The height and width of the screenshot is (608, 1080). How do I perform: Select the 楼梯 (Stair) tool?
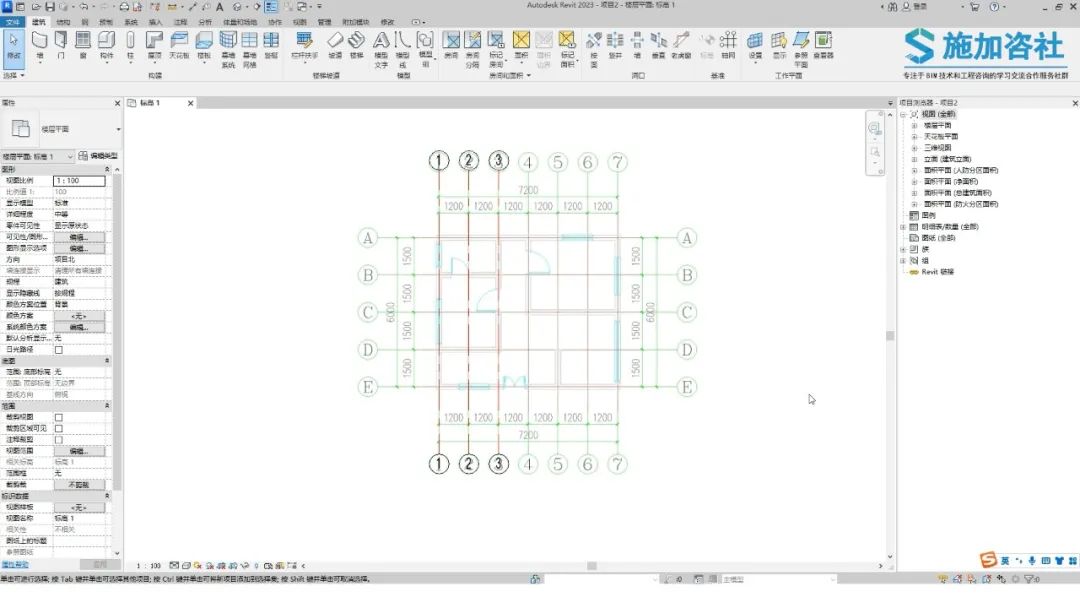[356, 45]
